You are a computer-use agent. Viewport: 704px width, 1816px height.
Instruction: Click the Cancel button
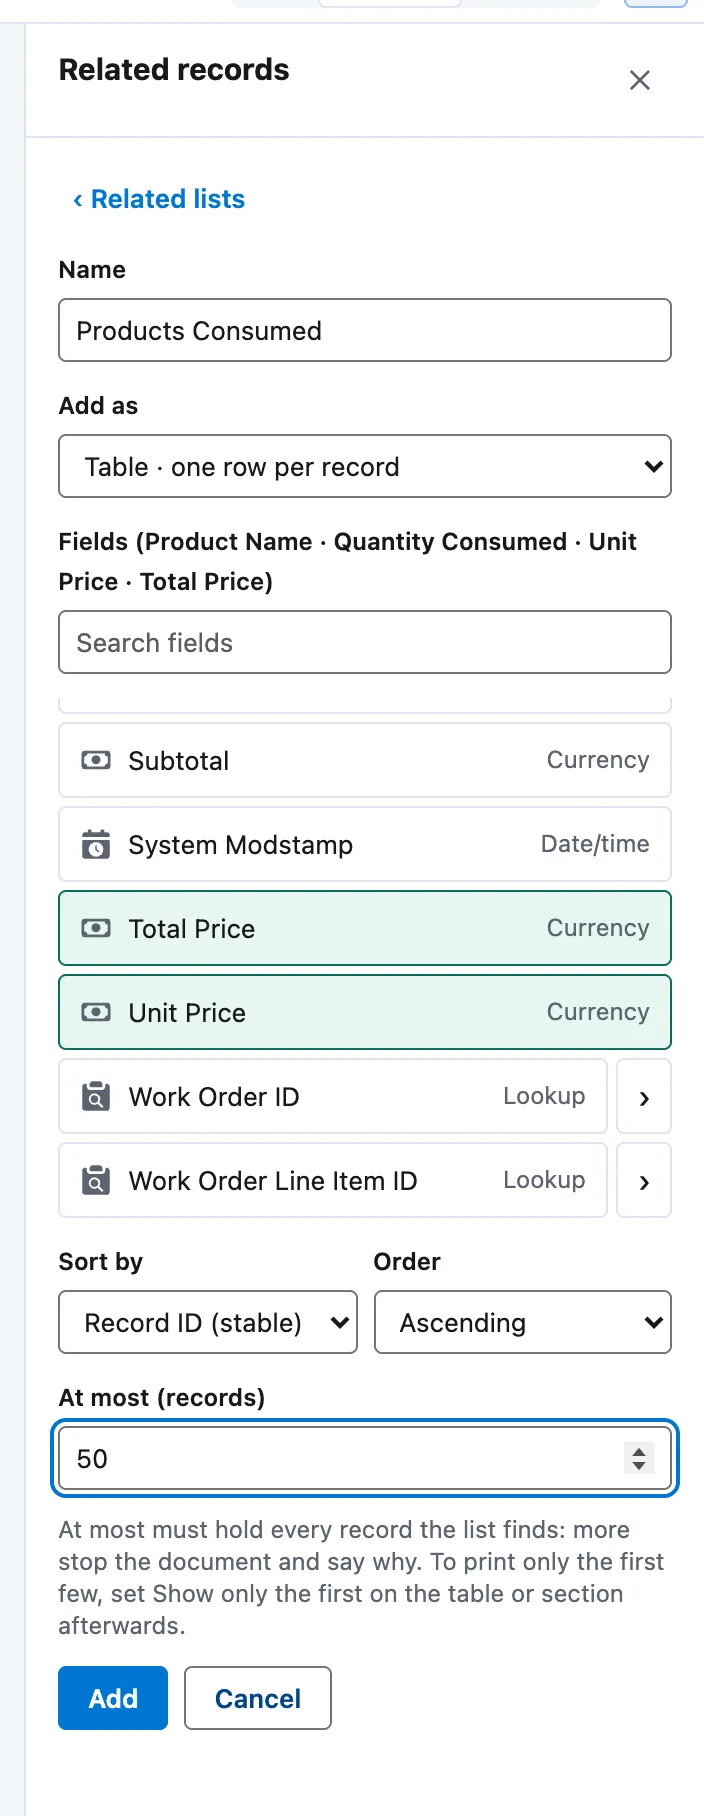pyautogui.click(x=258, y=1698)
